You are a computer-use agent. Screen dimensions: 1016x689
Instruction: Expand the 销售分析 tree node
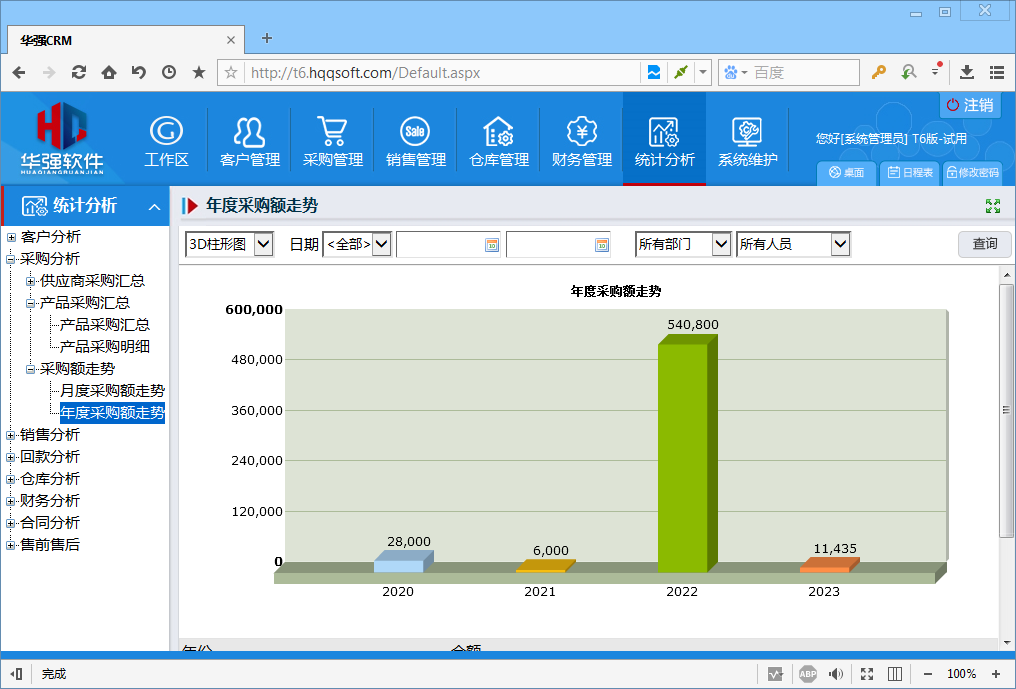(11, 436)
